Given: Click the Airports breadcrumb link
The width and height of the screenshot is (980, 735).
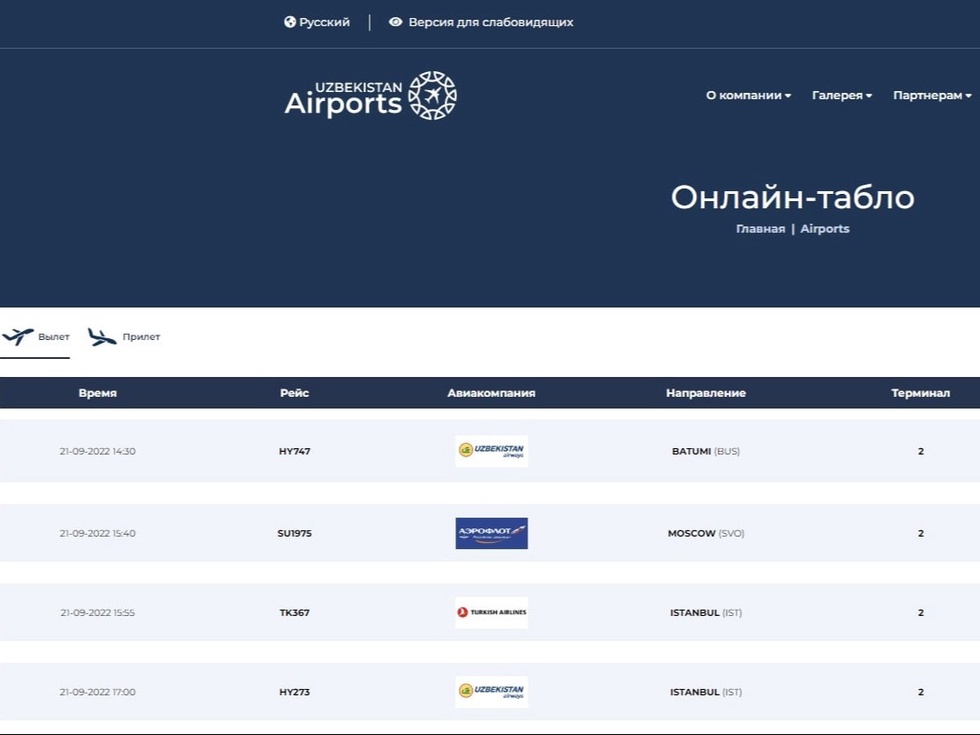Looking at the screenshot, I should coord(825,229).
